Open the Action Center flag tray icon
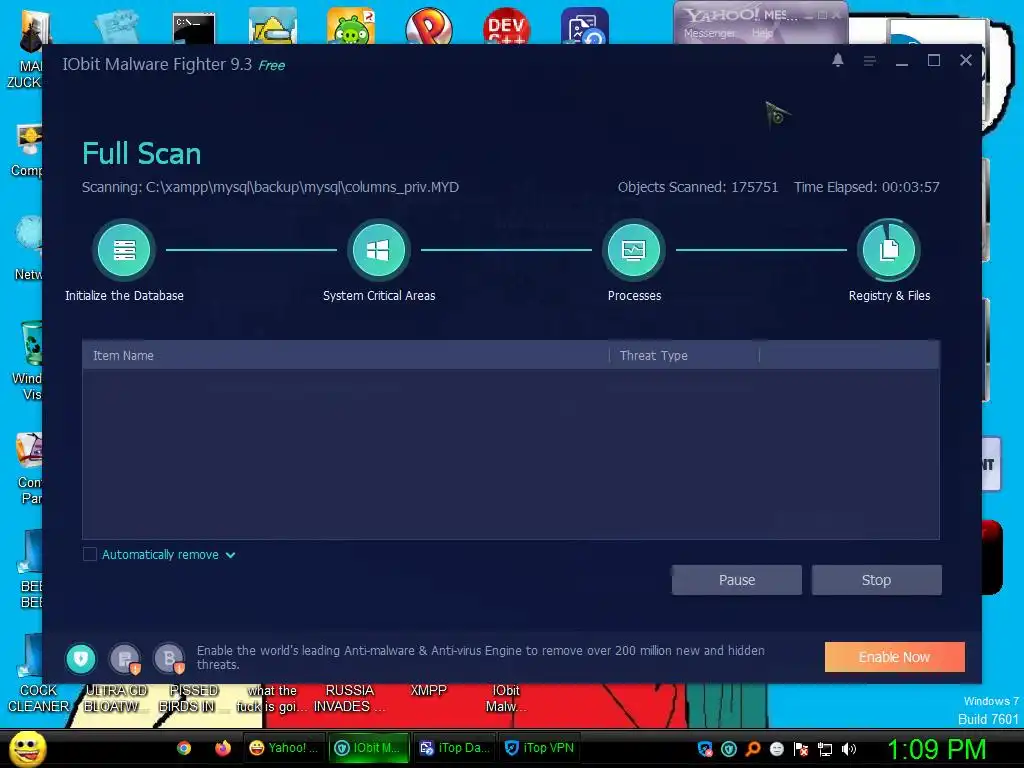The width and height of the screenshot is (1024, 768). tap(801, 749)
